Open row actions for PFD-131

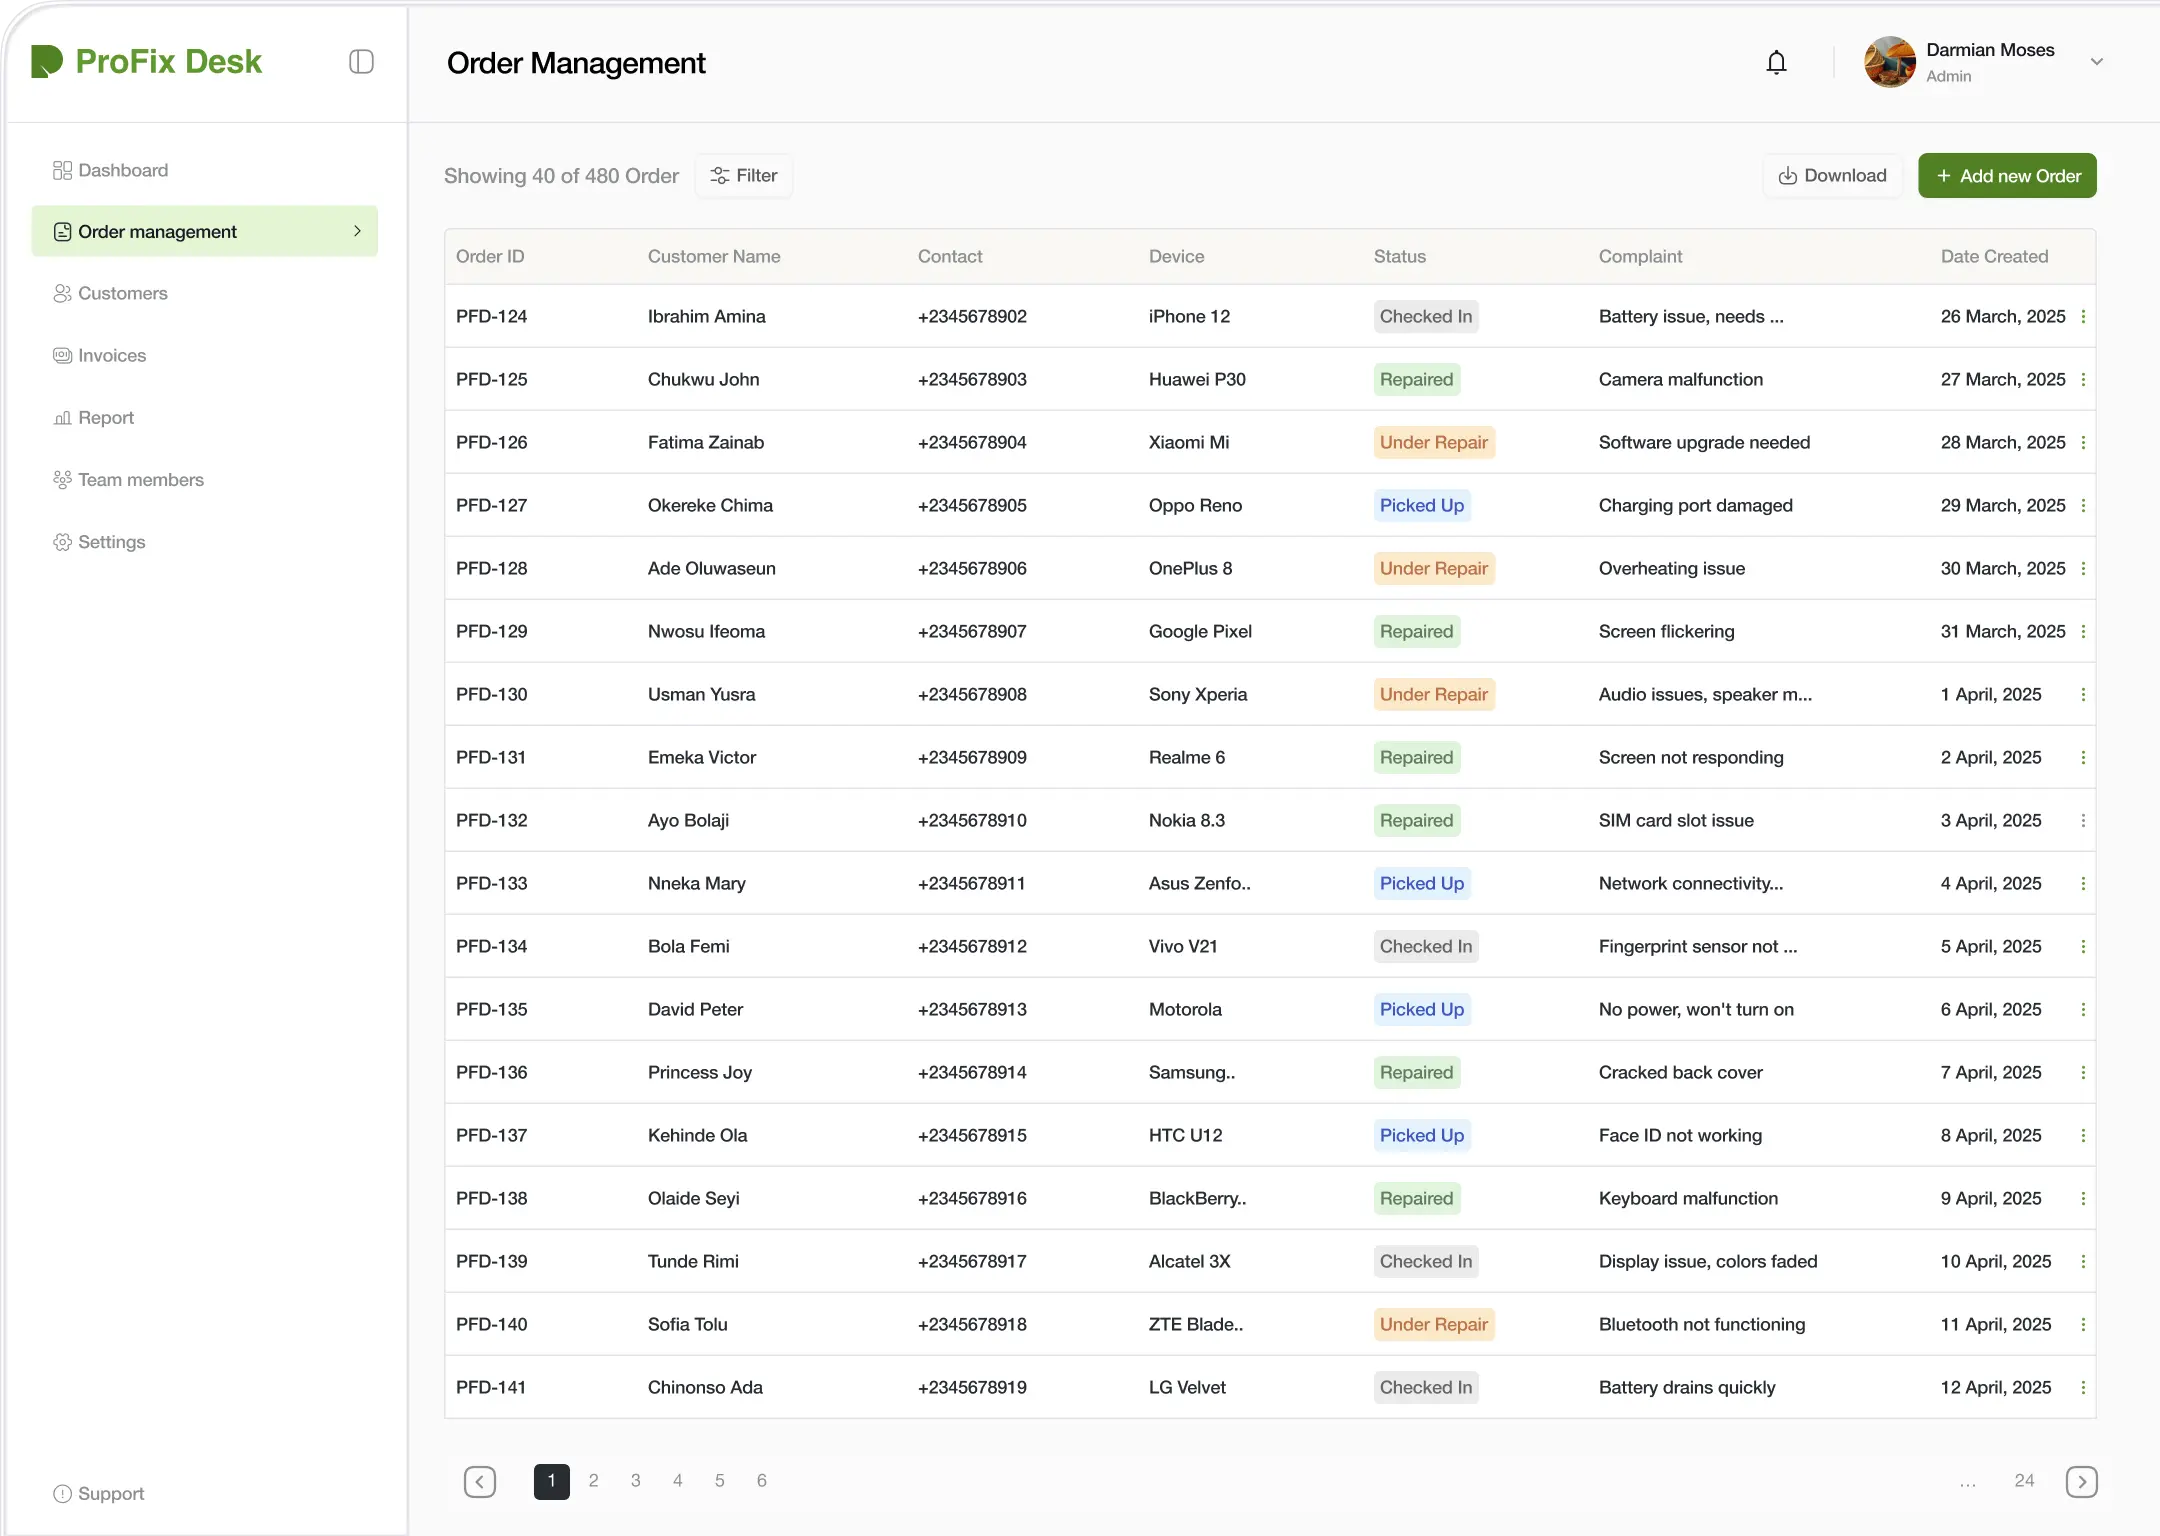click(2083, 757)
